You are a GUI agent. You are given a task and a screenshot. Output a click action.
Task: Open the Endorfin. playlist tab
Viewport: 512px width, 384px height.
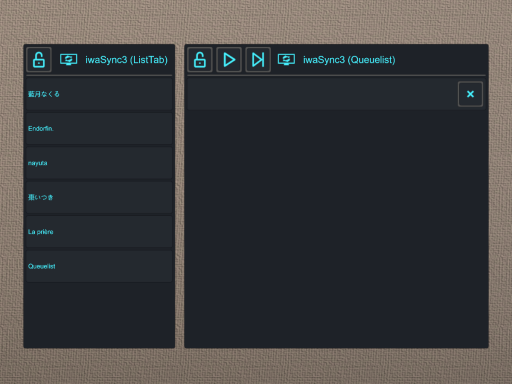click(99, 129)
